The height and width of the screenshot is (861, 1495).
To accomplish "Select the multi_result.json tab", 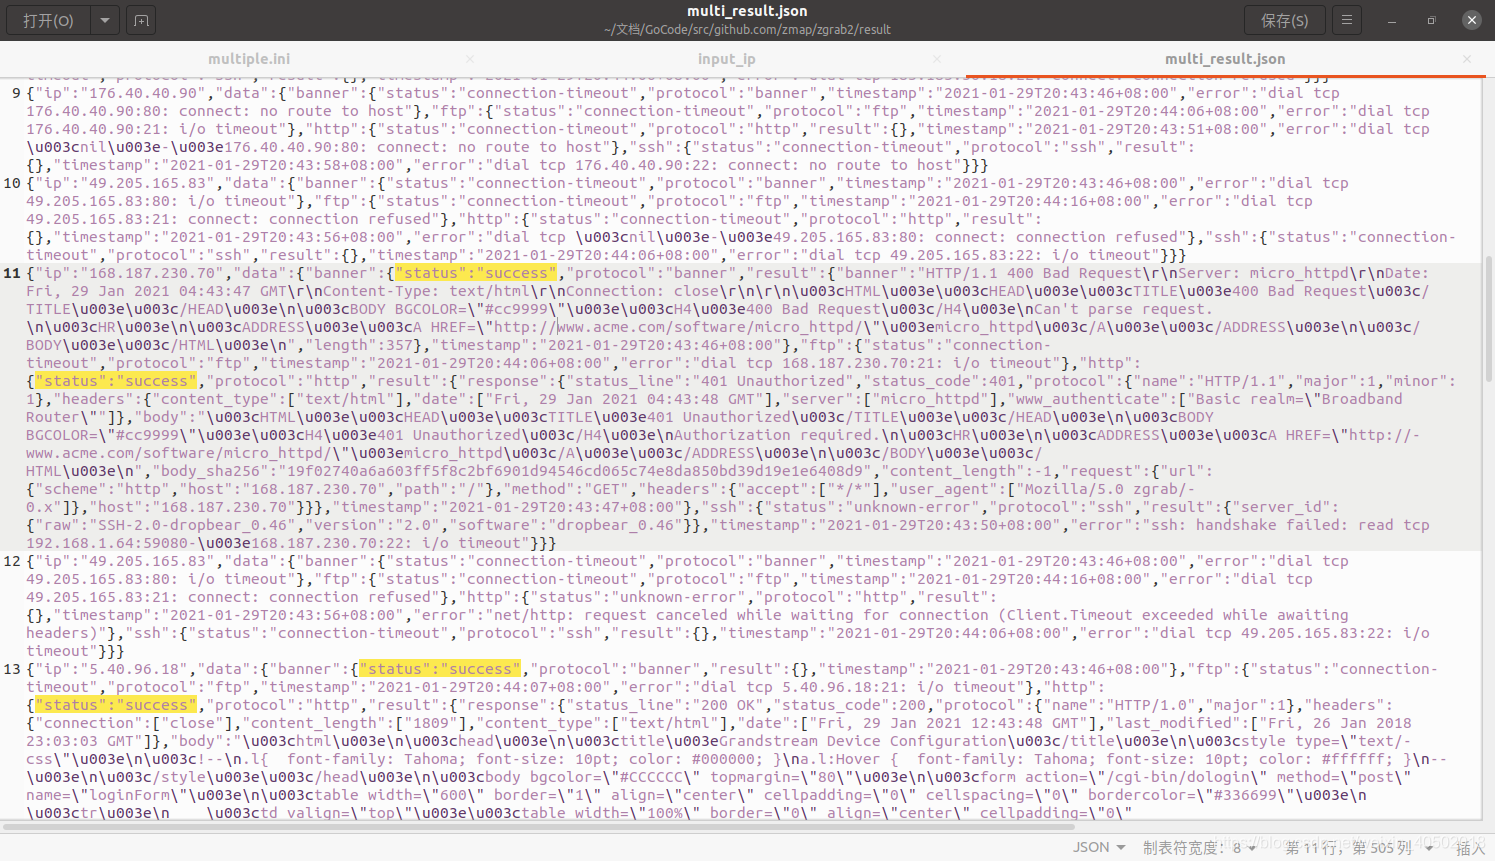I will coord(1225,59).
